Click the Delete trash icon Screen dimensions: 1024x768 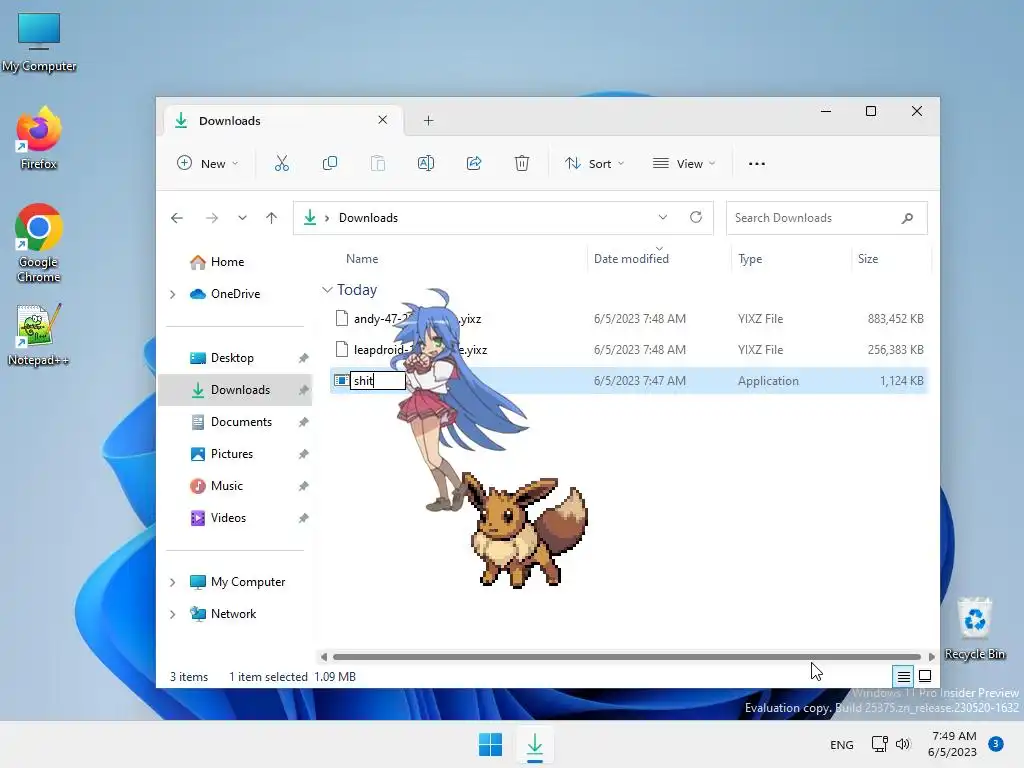click(522, 163)
